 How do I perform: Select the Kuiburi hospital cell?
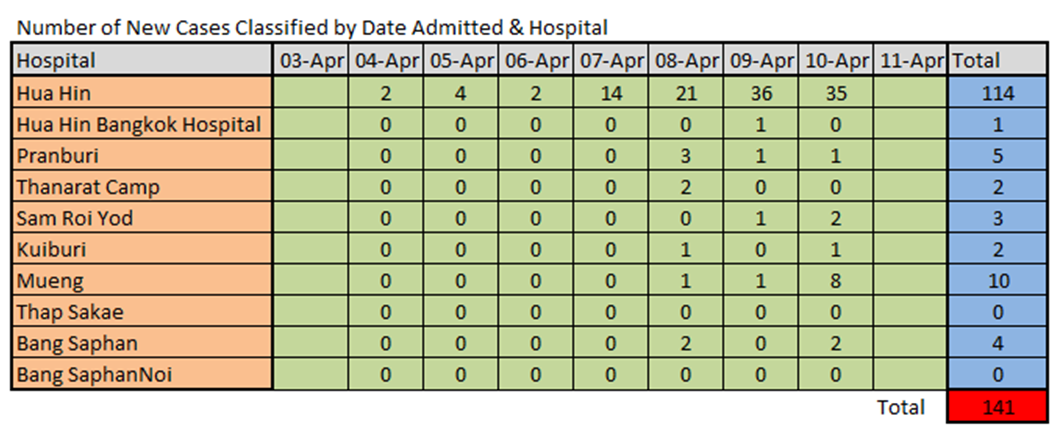tap(141, 250)
